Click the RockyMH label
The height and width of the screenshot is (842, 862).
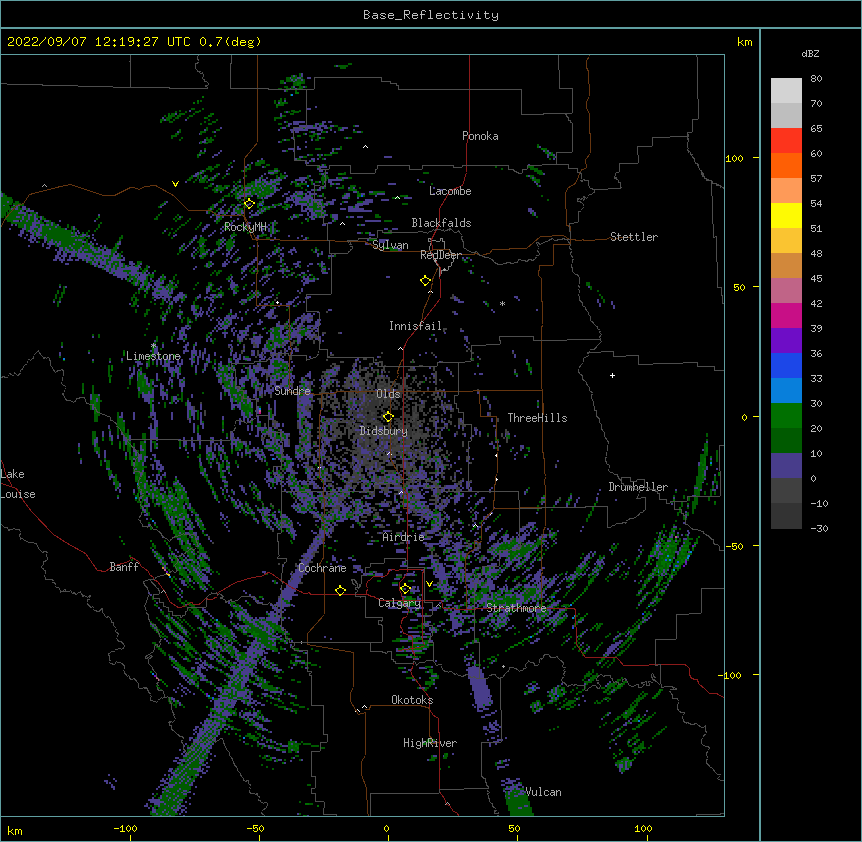pyautogui.click(x=245, y=227)
